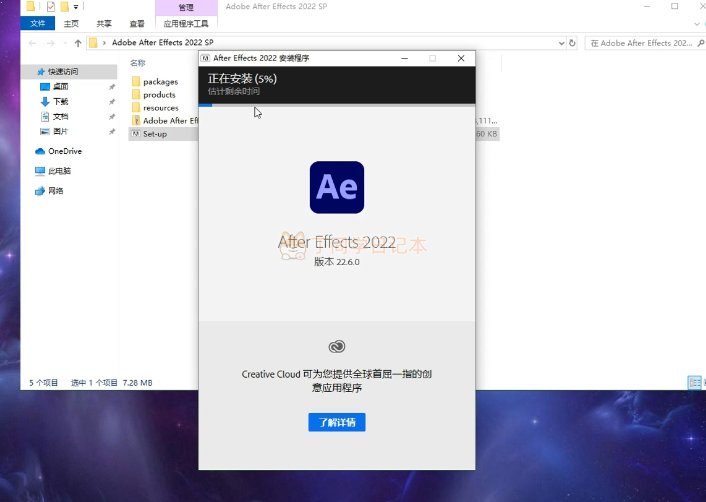Go to 下载 quick access folder
Viewport: 706px width, 502px height.
(60, 102)
